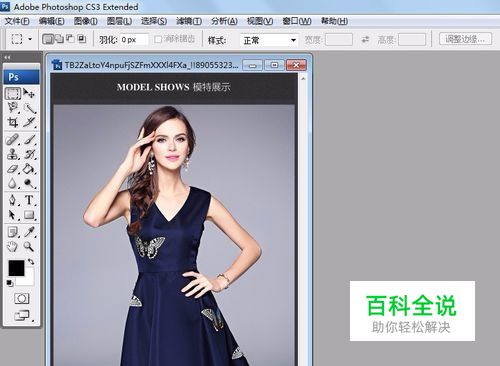Viewport: 500px width, 366px height.
Task: Click document vertical scrollbar up arrow
Action: tap(303, 79)
